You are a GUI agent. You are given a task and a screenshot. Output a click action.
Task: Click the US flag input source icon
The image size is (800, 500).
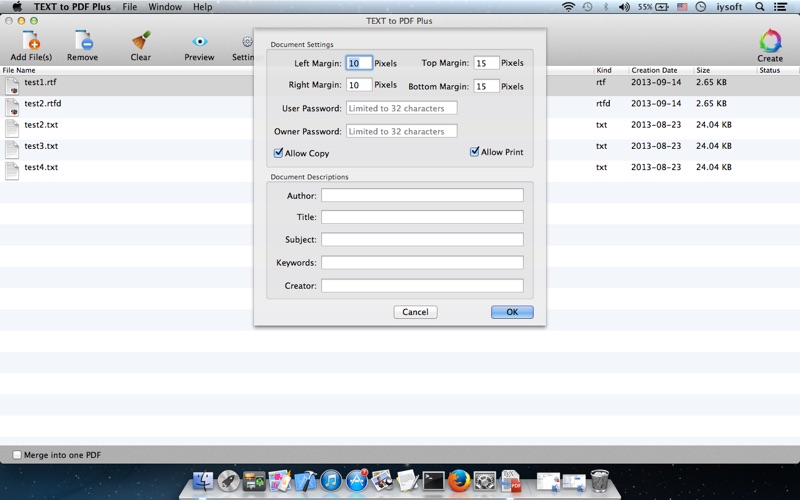pyautogui.click(x=682, y=7)
